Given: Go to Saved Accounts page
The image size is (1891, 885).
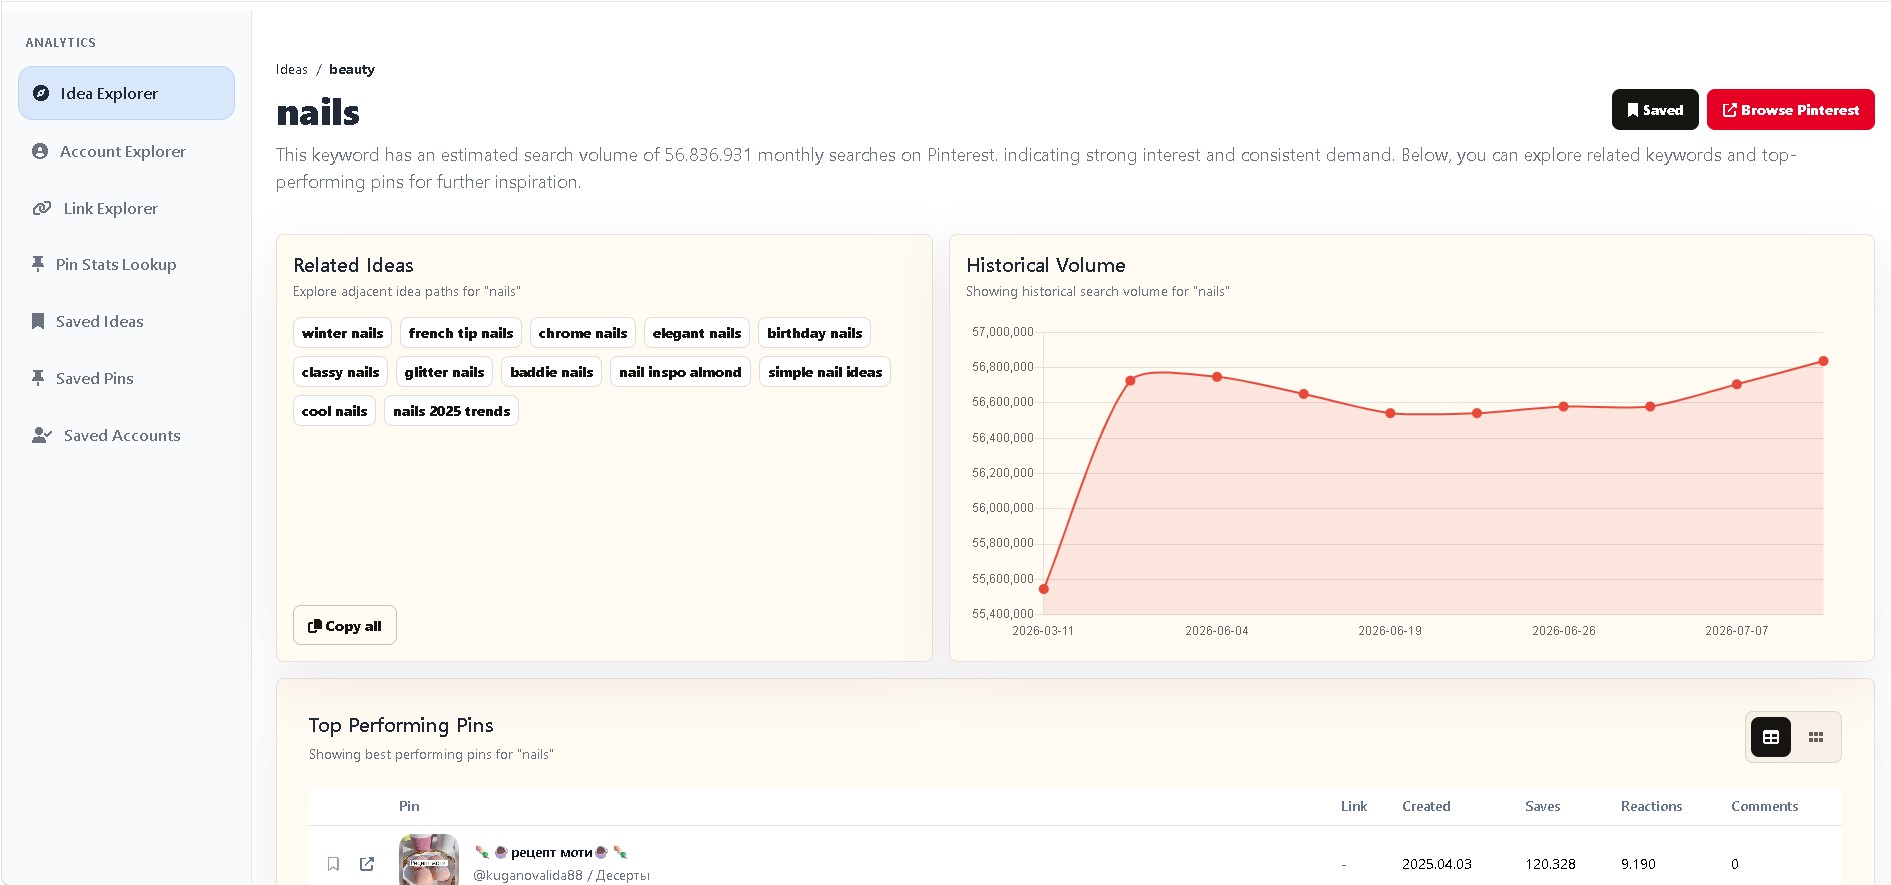Looking at the screenshot, I should [x=126, y=435].
